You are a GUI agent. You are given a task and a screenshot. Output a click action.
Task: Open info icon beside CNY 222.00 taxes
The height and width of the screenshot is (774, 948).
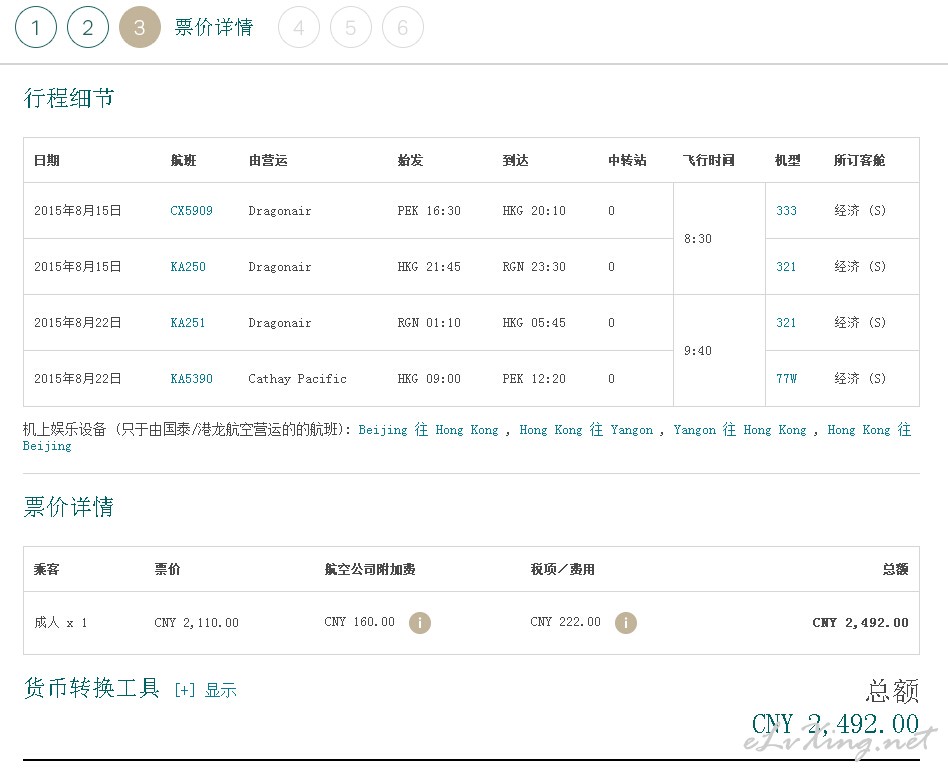(x=626, y=622)
